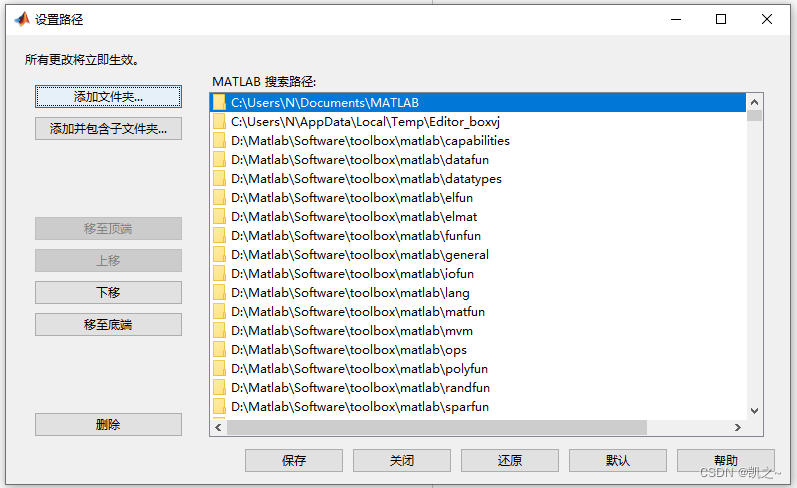Click folder icon beside ops path
The width and height of the screenshot is (797, 488).
click(219, 350)
